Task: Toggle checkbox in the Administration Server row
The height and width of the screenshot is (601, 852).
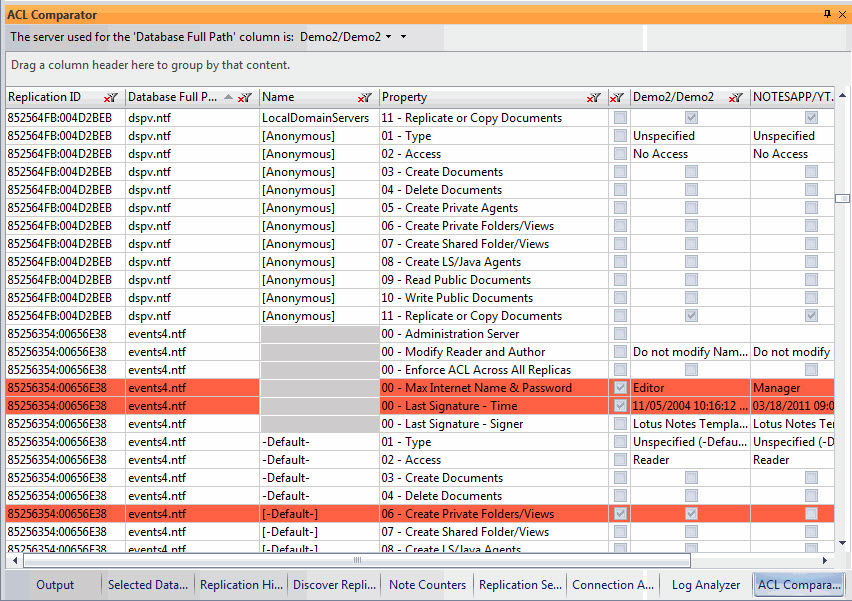Action: [620, 334]
